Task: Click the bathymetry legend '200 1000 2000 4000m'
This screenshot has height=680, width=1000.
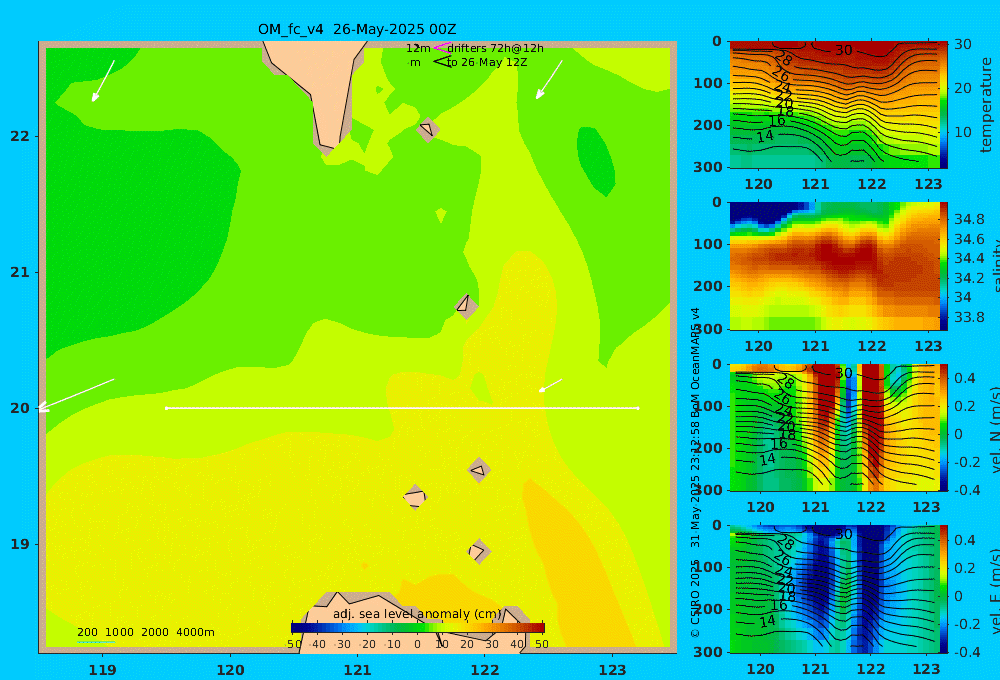Action: click(145, 632)
